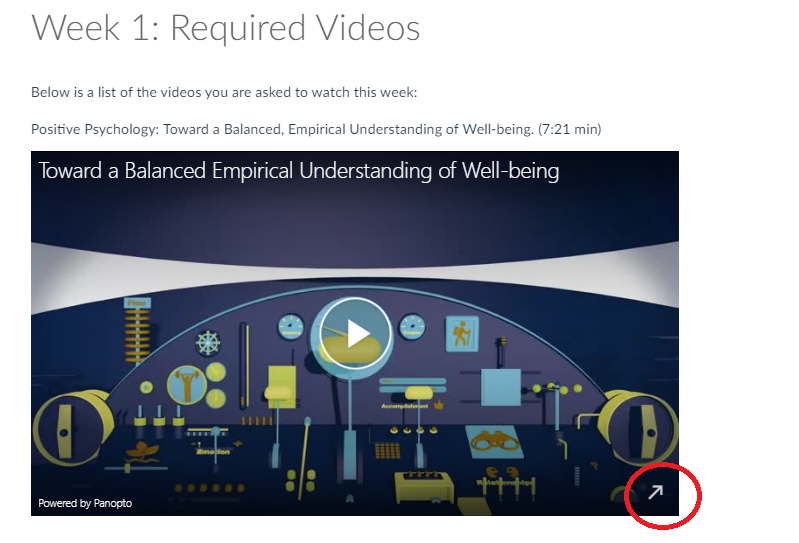
Task: Play the Well-being video
Action: 355,334
